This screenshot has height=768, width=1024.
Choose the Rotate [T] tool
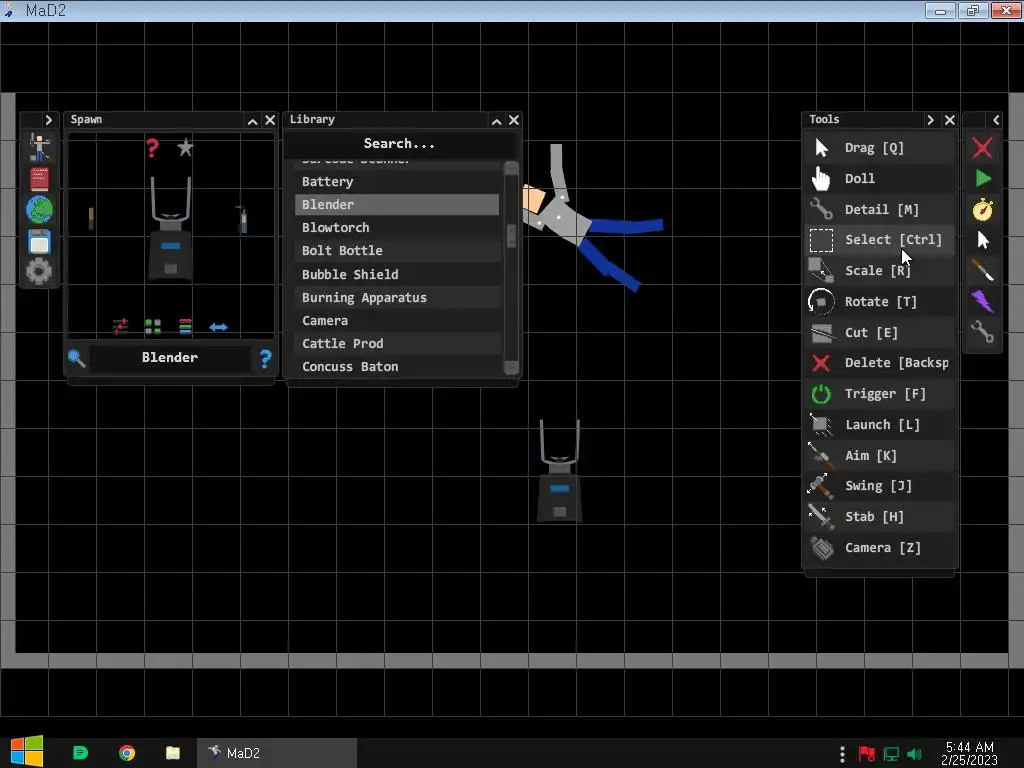point(880,301)
